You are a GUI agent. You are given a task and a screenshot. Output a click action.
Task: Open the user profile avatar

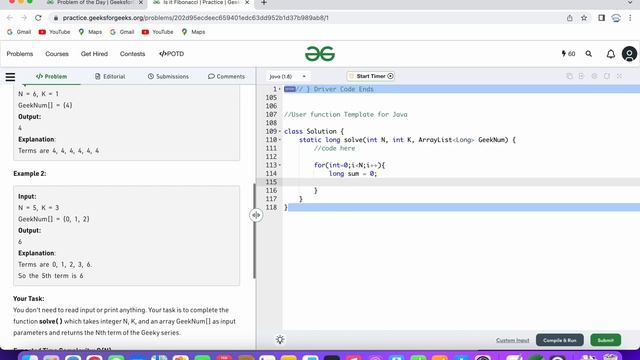point(629,54)
